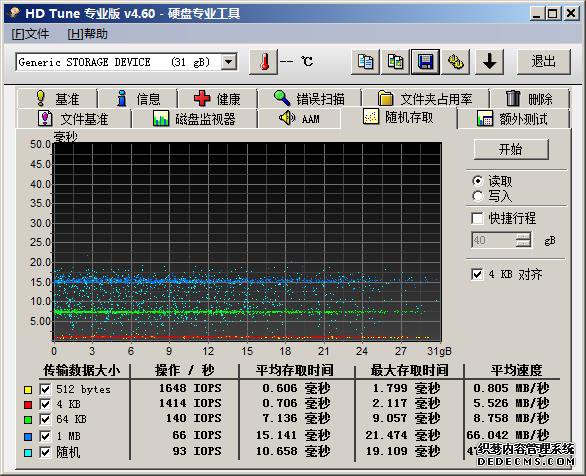The image size is (586, 476).
Task: Click blue swatch for 1 MB
Action: click(x=28, y=436)
